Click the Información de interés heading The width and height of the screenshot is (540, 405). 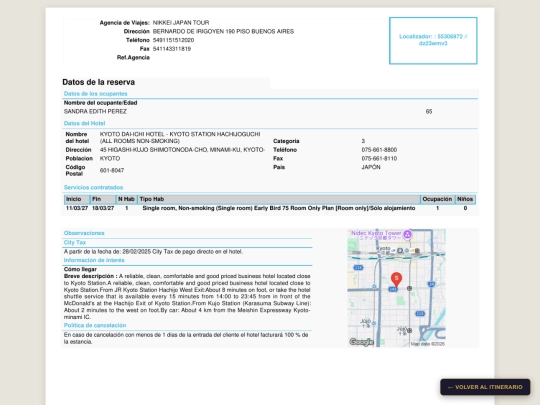pos(94,260)
